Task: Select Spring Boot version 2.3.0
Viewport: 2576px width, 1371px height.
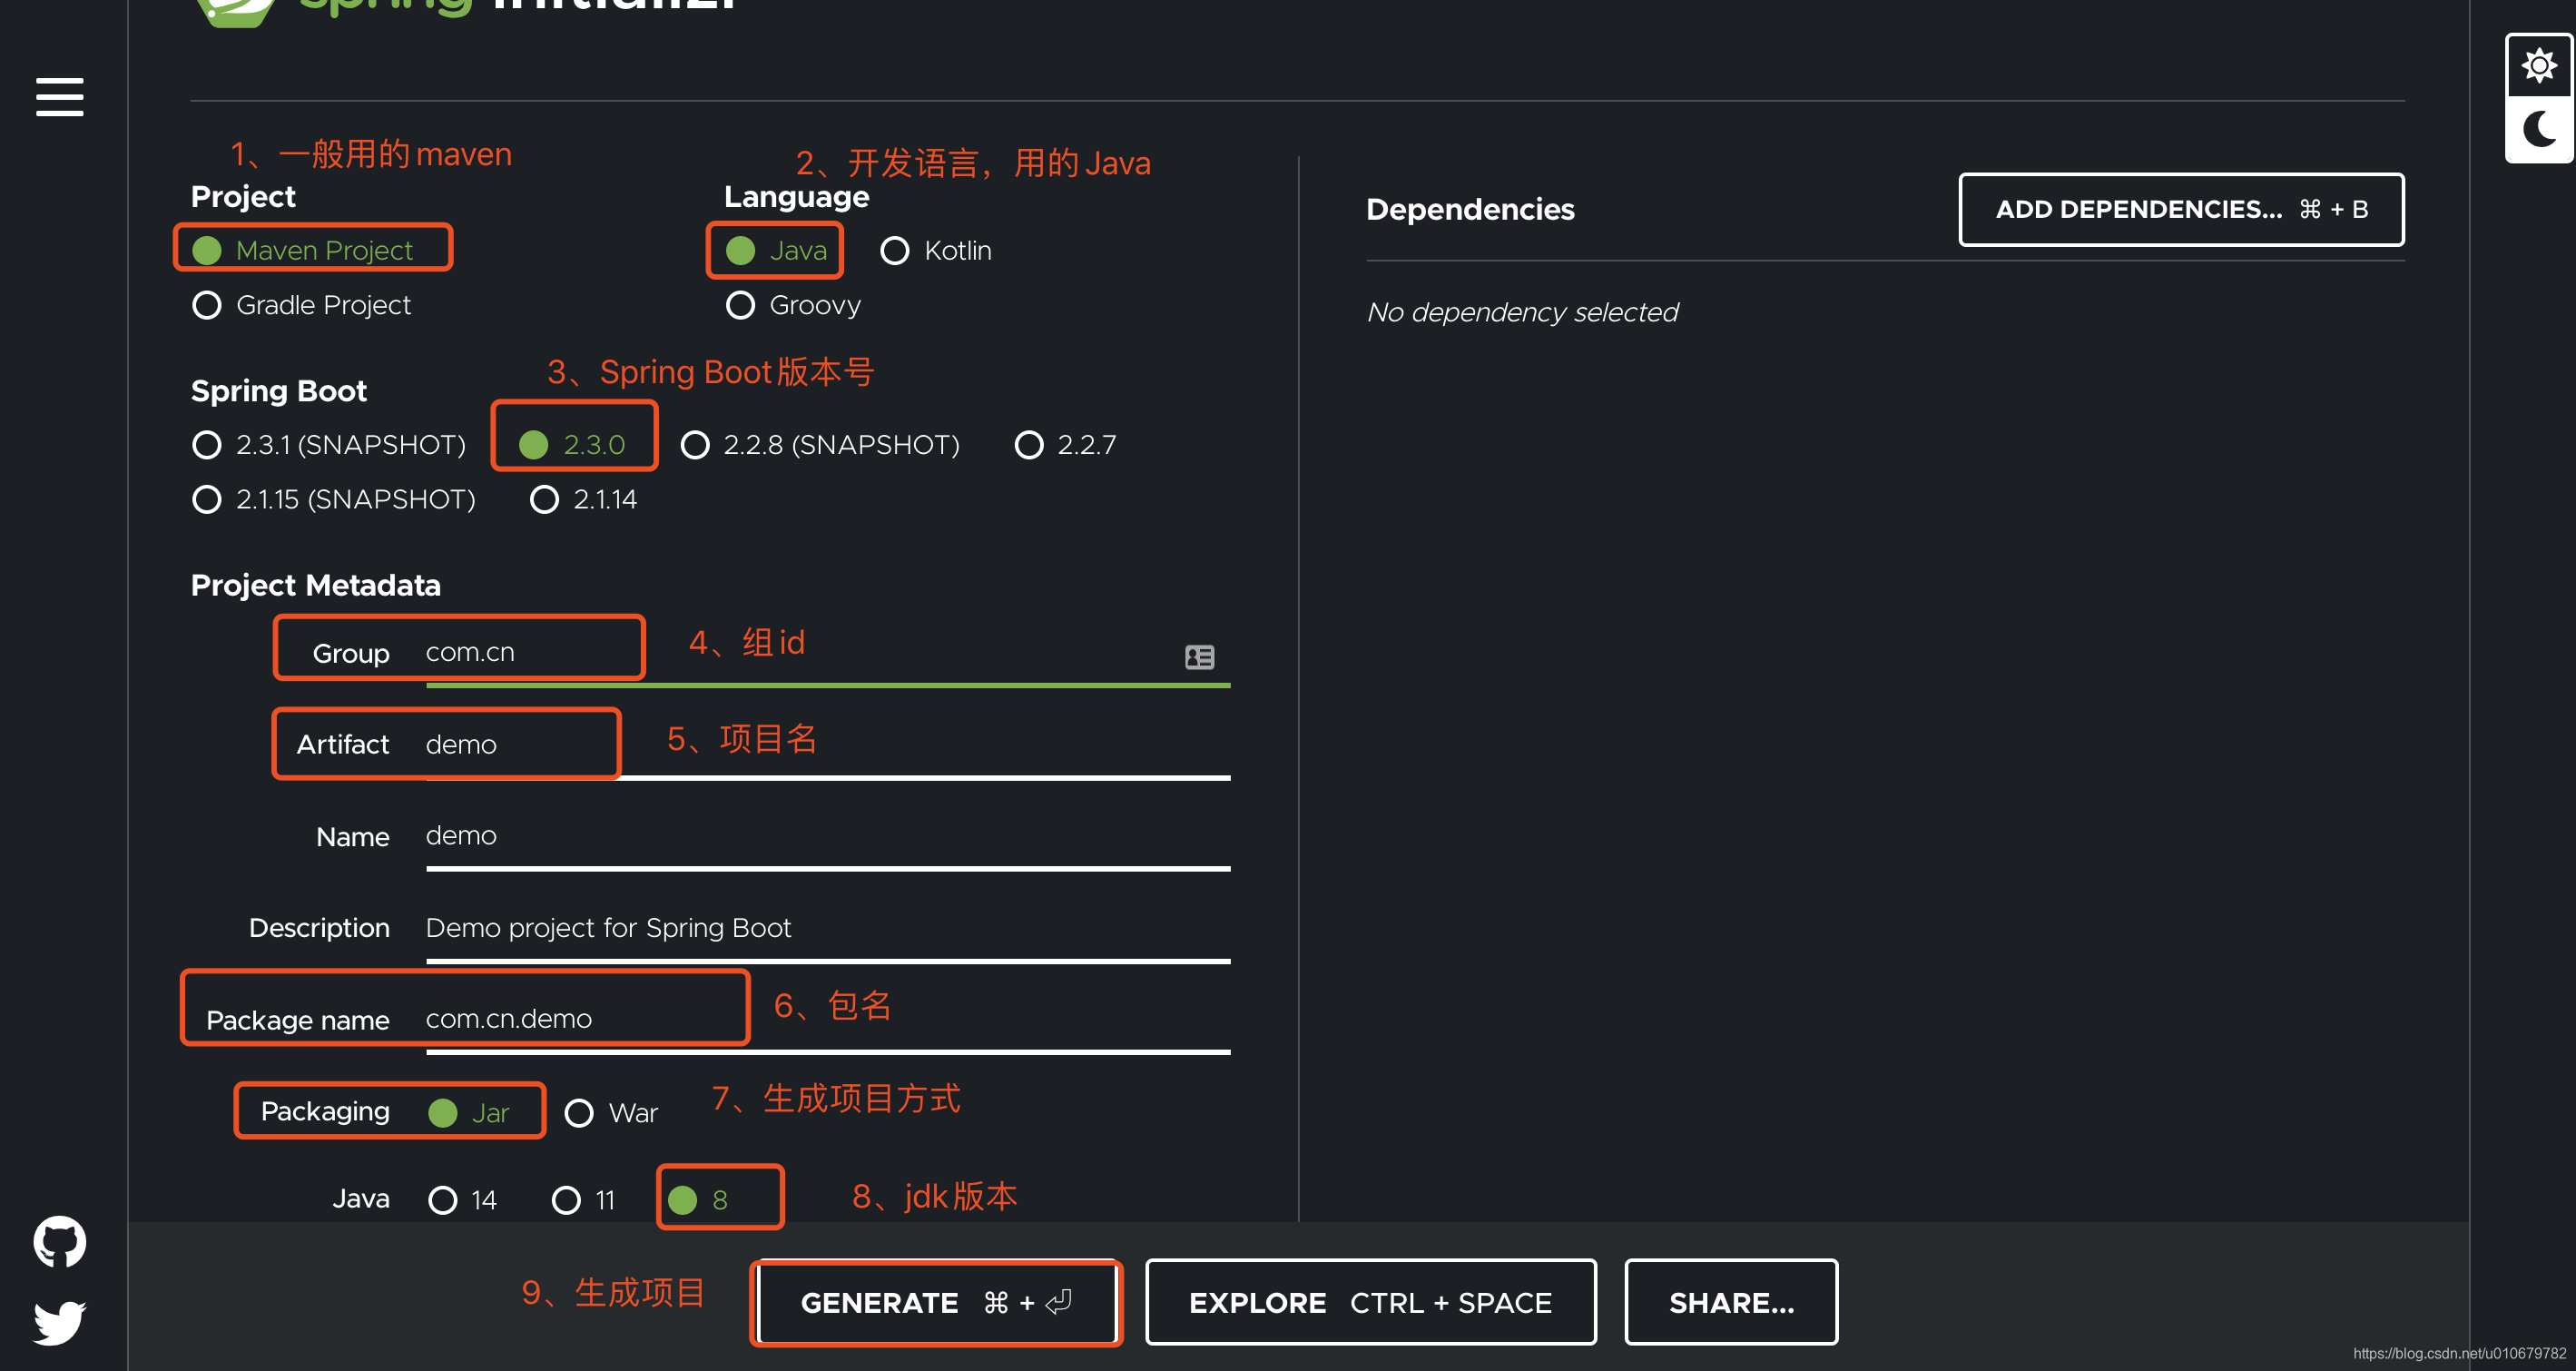Action: [573, 444]
